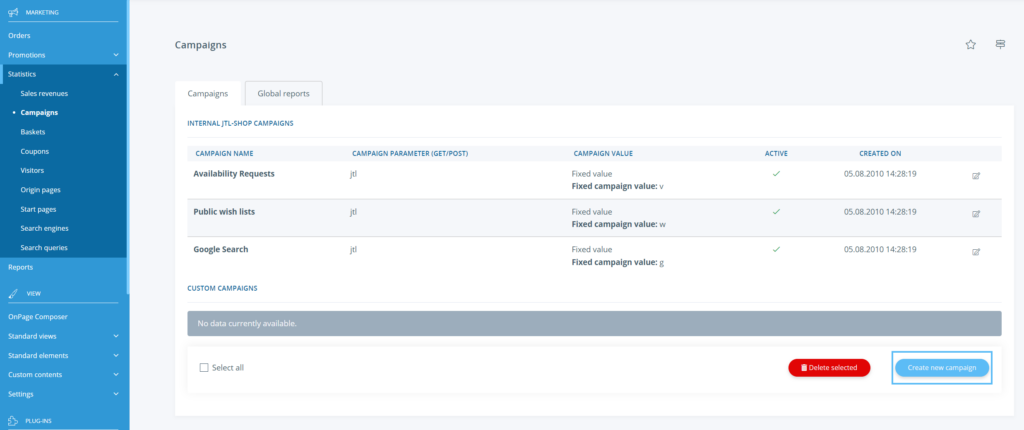Edit the Google Search campaign
The height and width of the screenshot is (430, 1024).
976,251
